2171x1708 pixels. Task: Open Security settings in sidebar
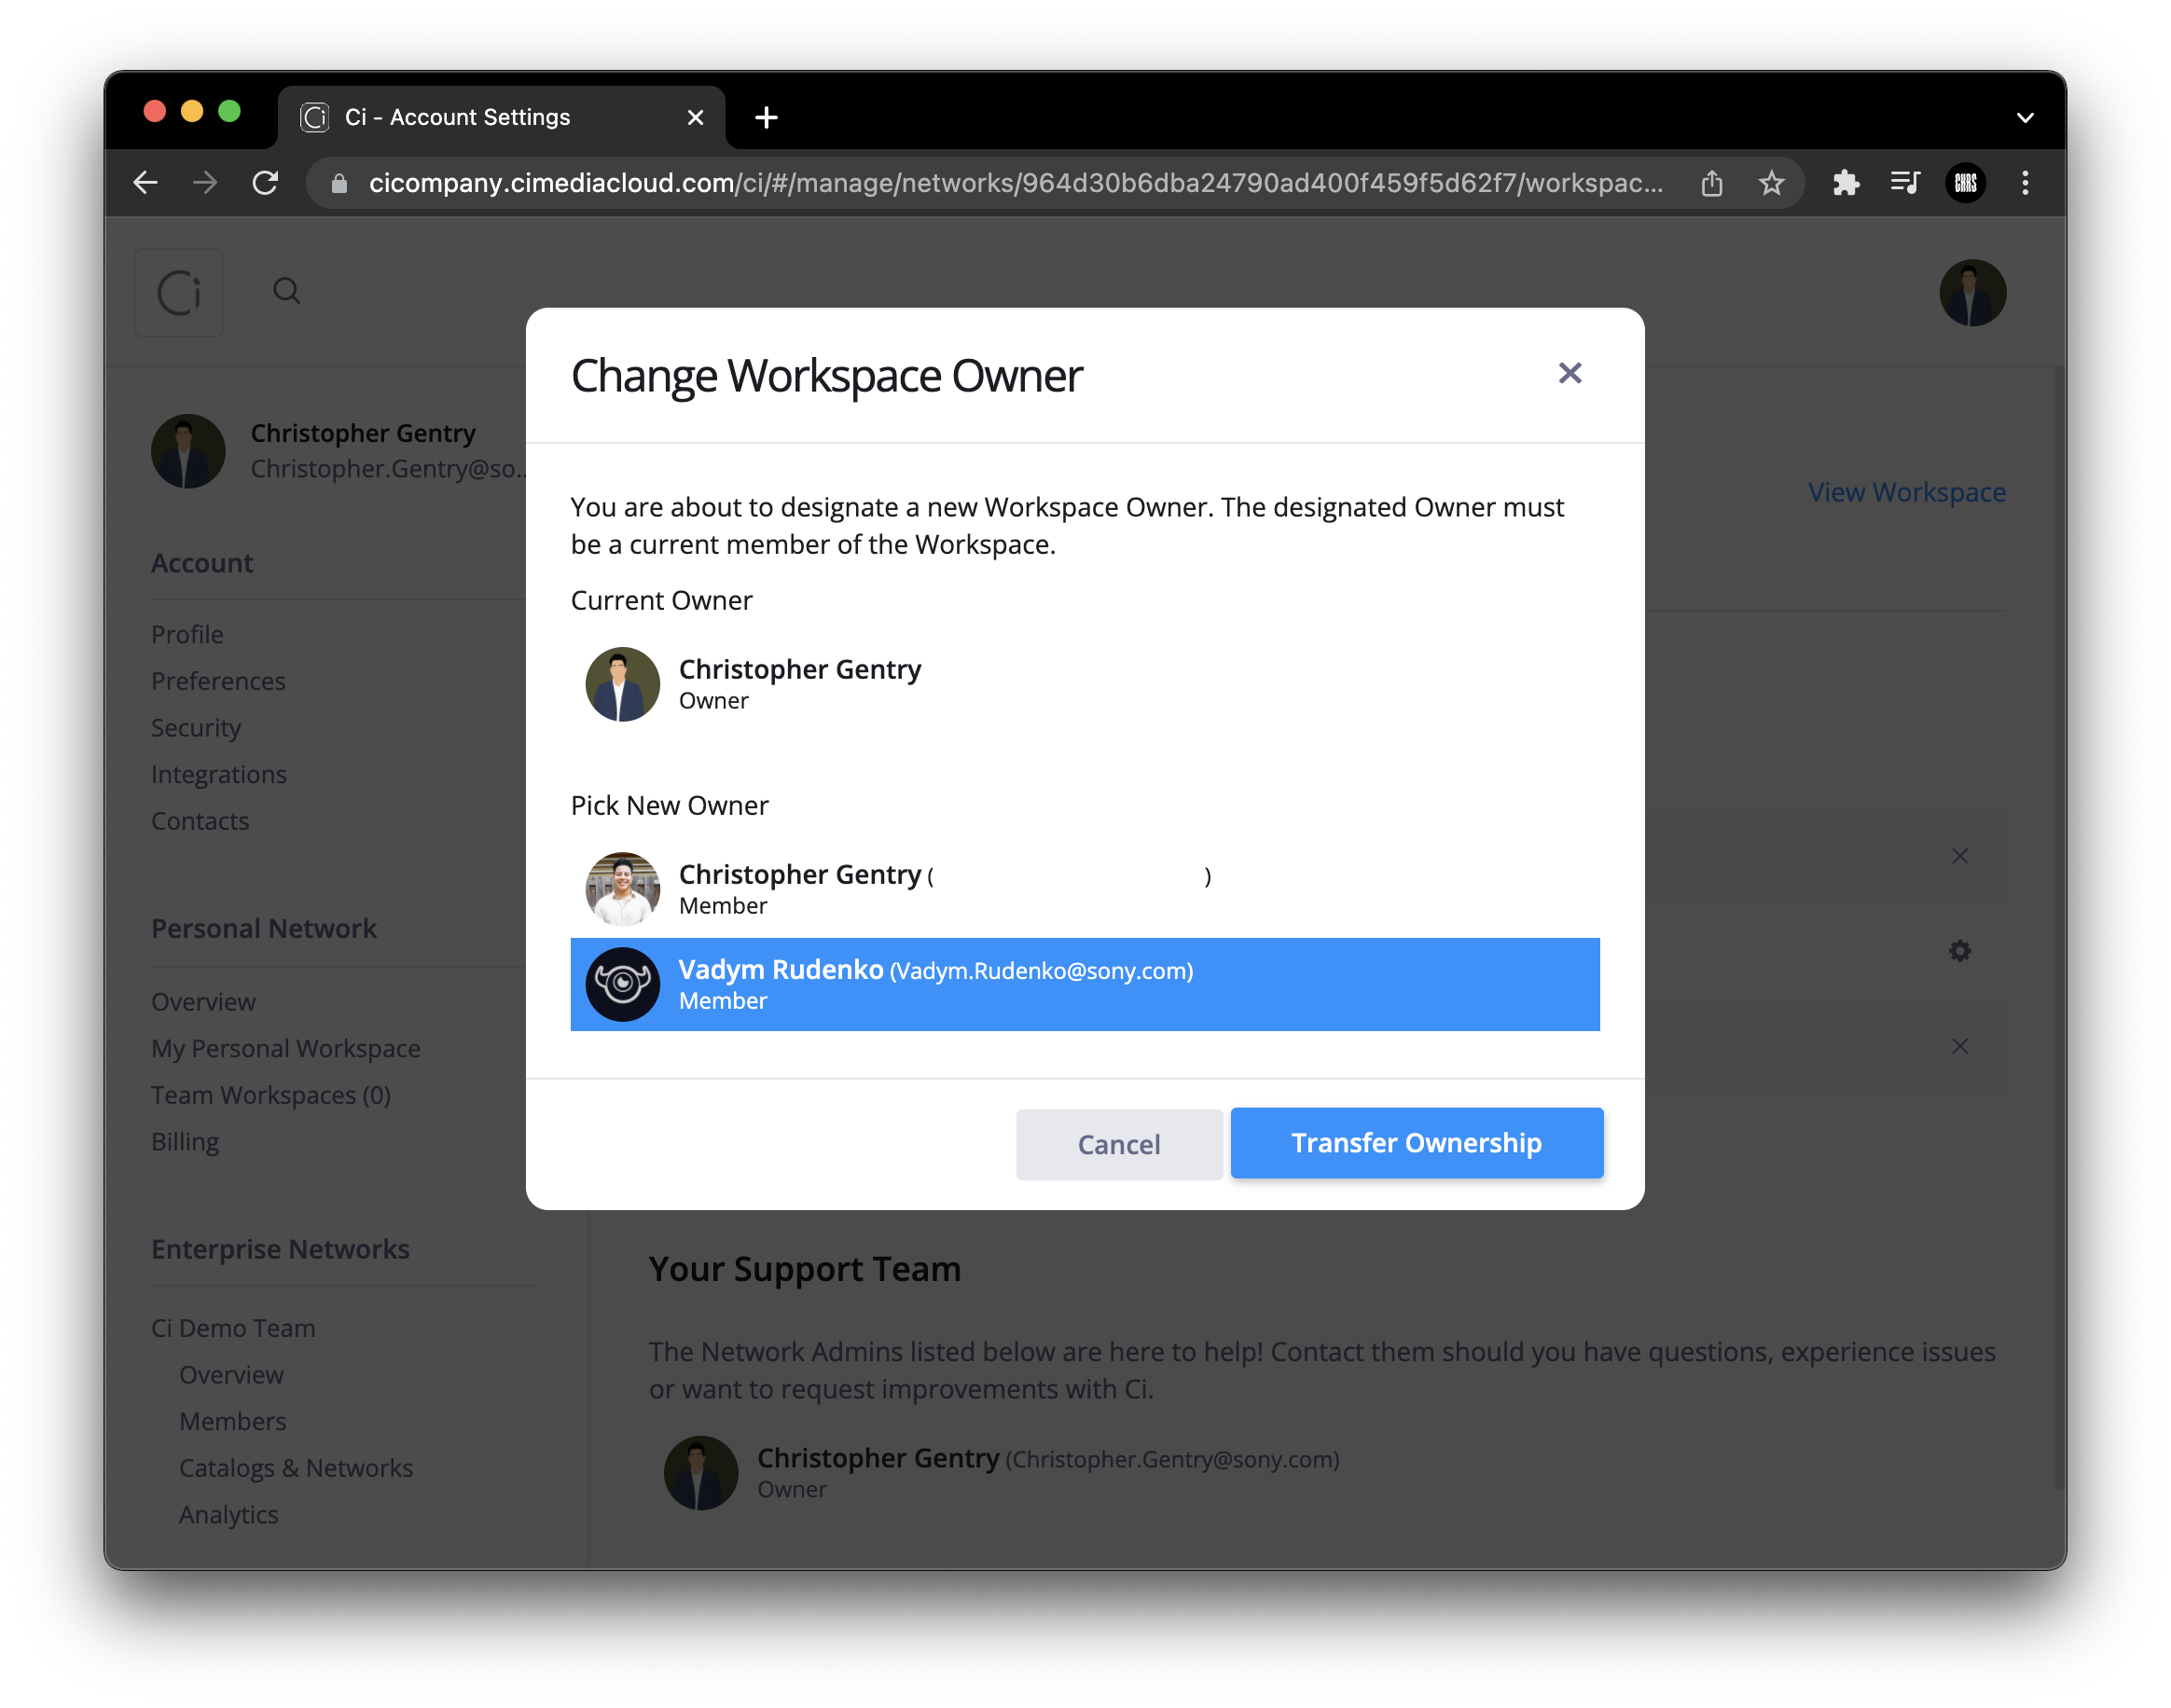coord(196,727)
